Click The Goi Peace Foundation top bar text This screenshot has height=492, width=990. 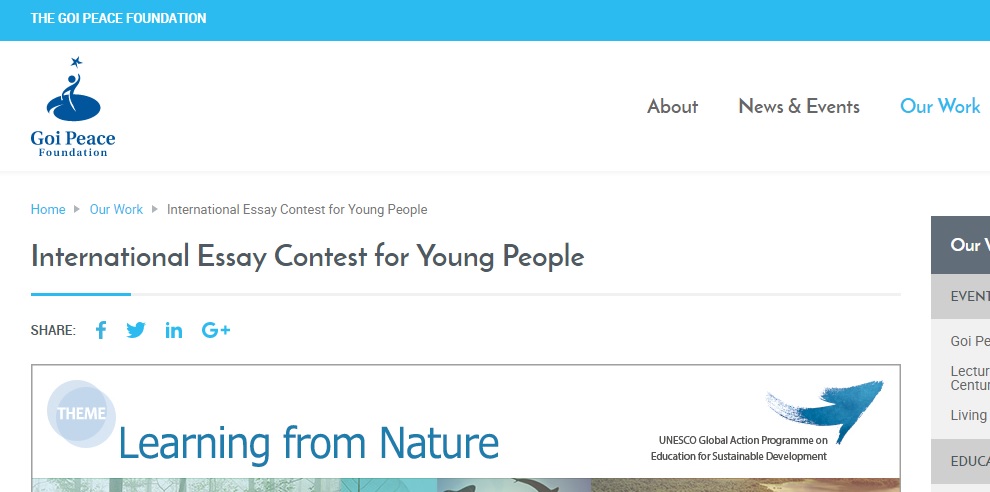click(x=119, y=19)
